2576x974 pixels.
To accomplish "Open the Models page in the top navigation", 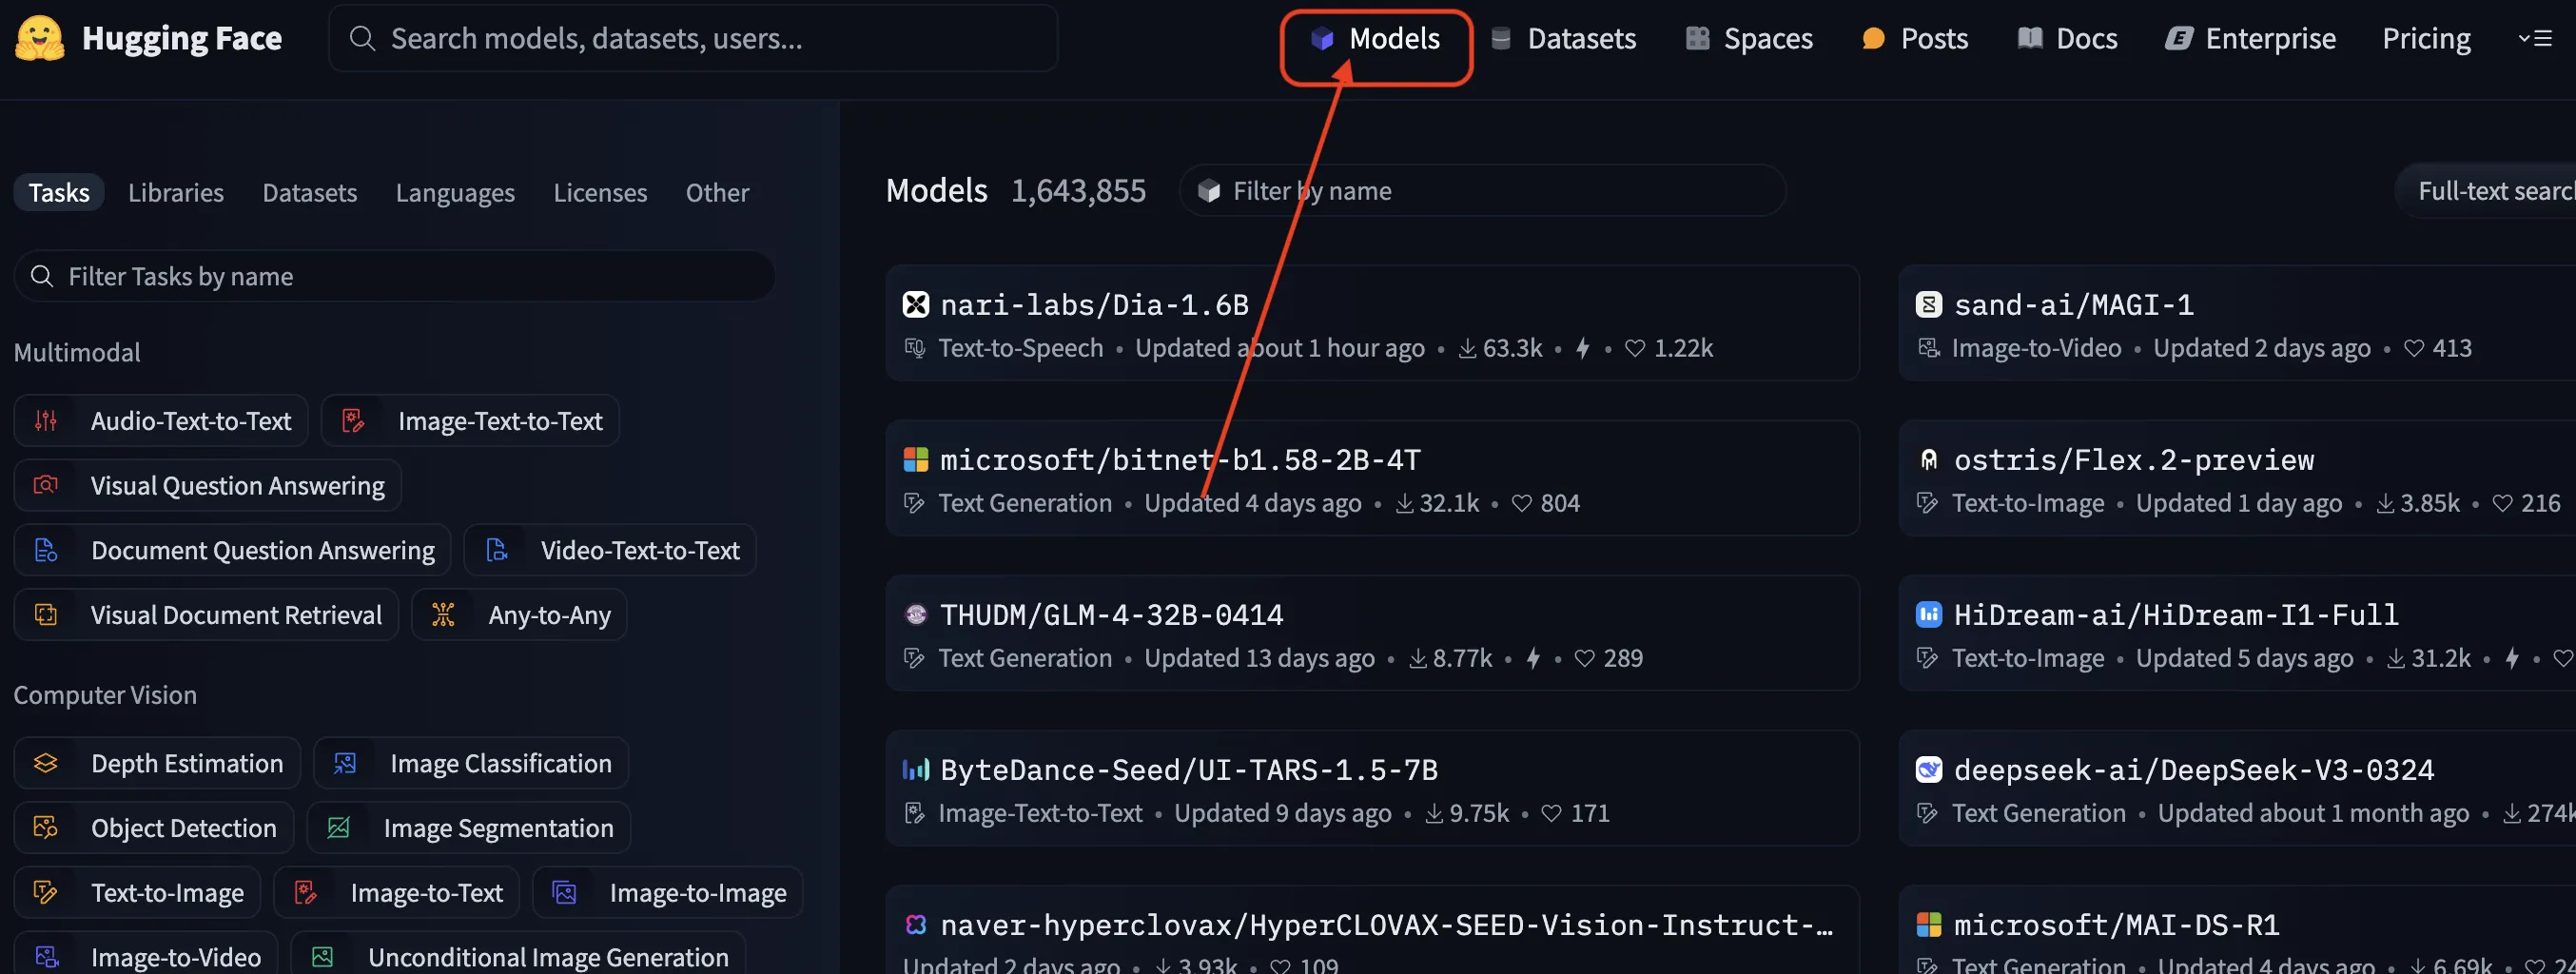I will [x=1376, y=38].
